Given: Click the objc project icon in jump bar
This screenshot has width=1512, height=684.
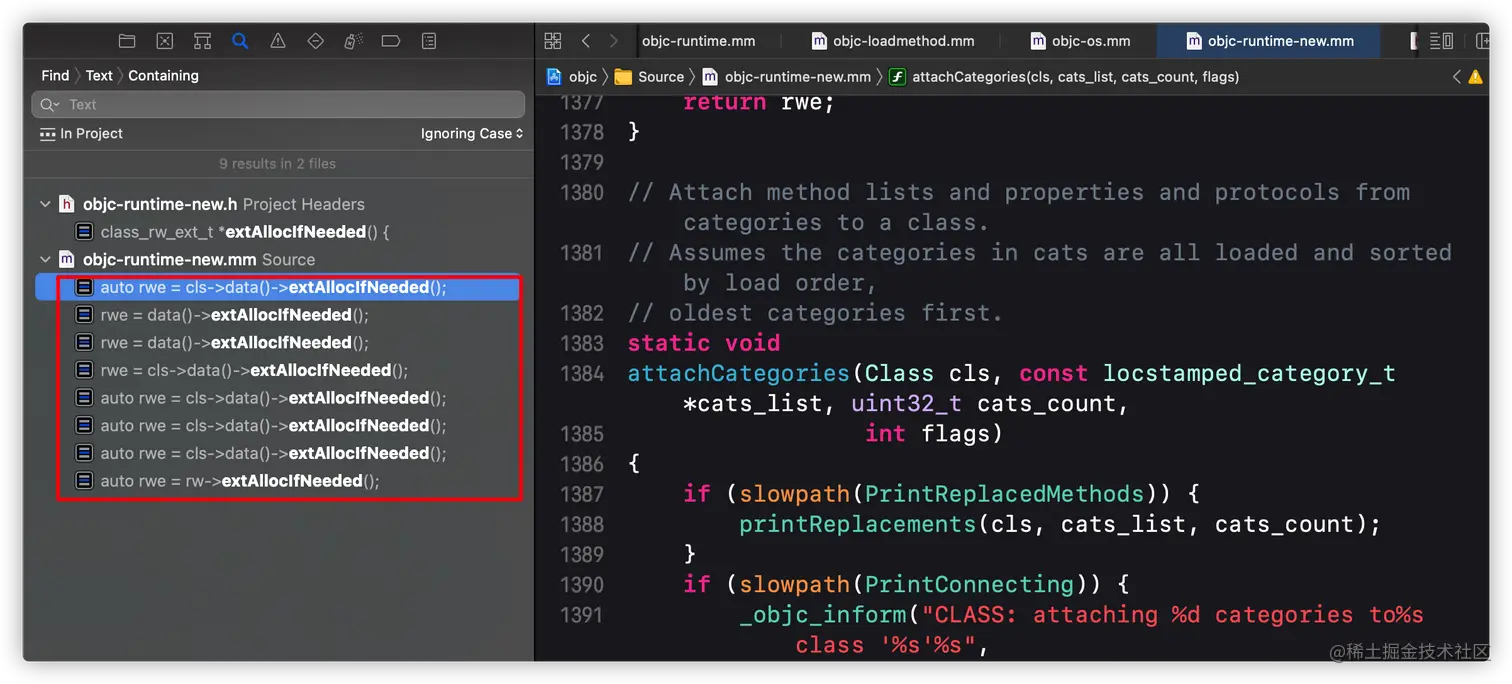Looking at the screenshot, I should (x=553, y=77).
